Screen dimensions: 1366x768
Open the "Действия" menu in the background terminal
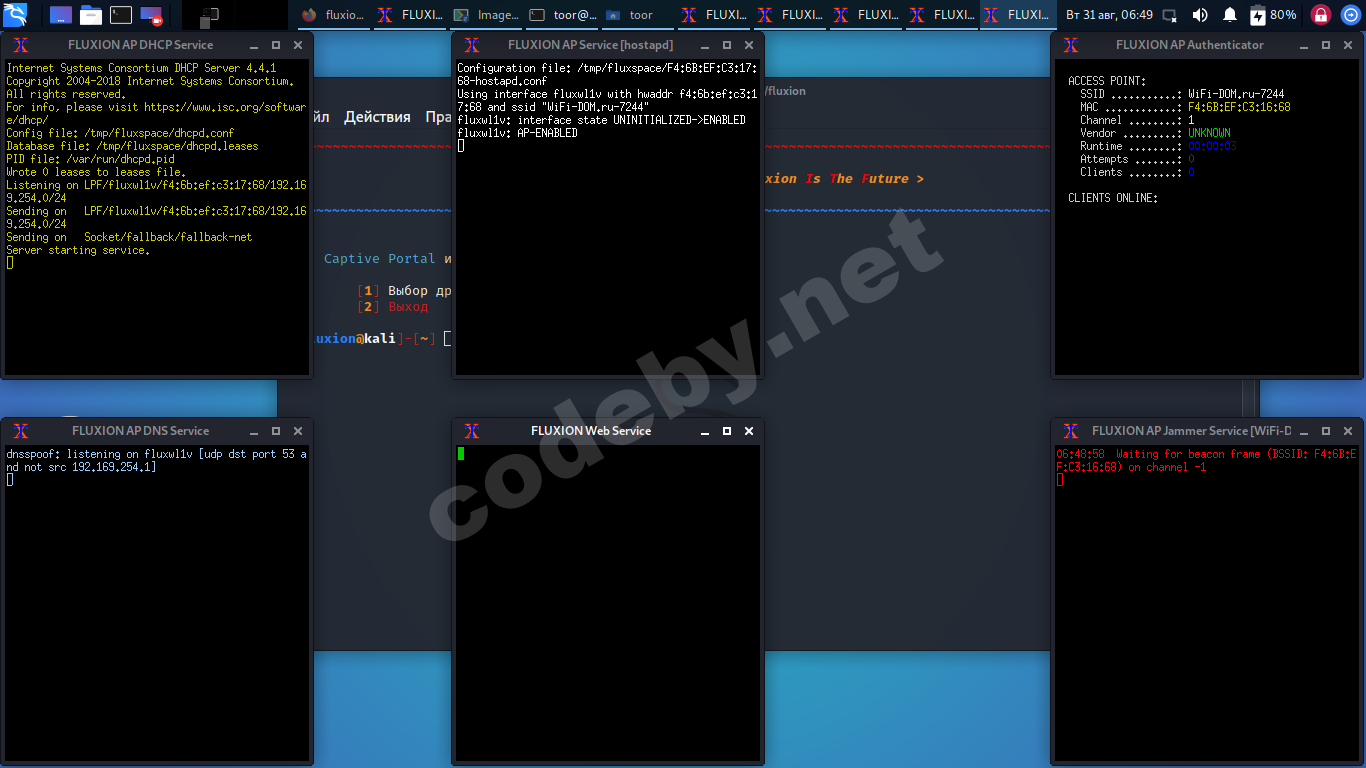coord(377,117)
